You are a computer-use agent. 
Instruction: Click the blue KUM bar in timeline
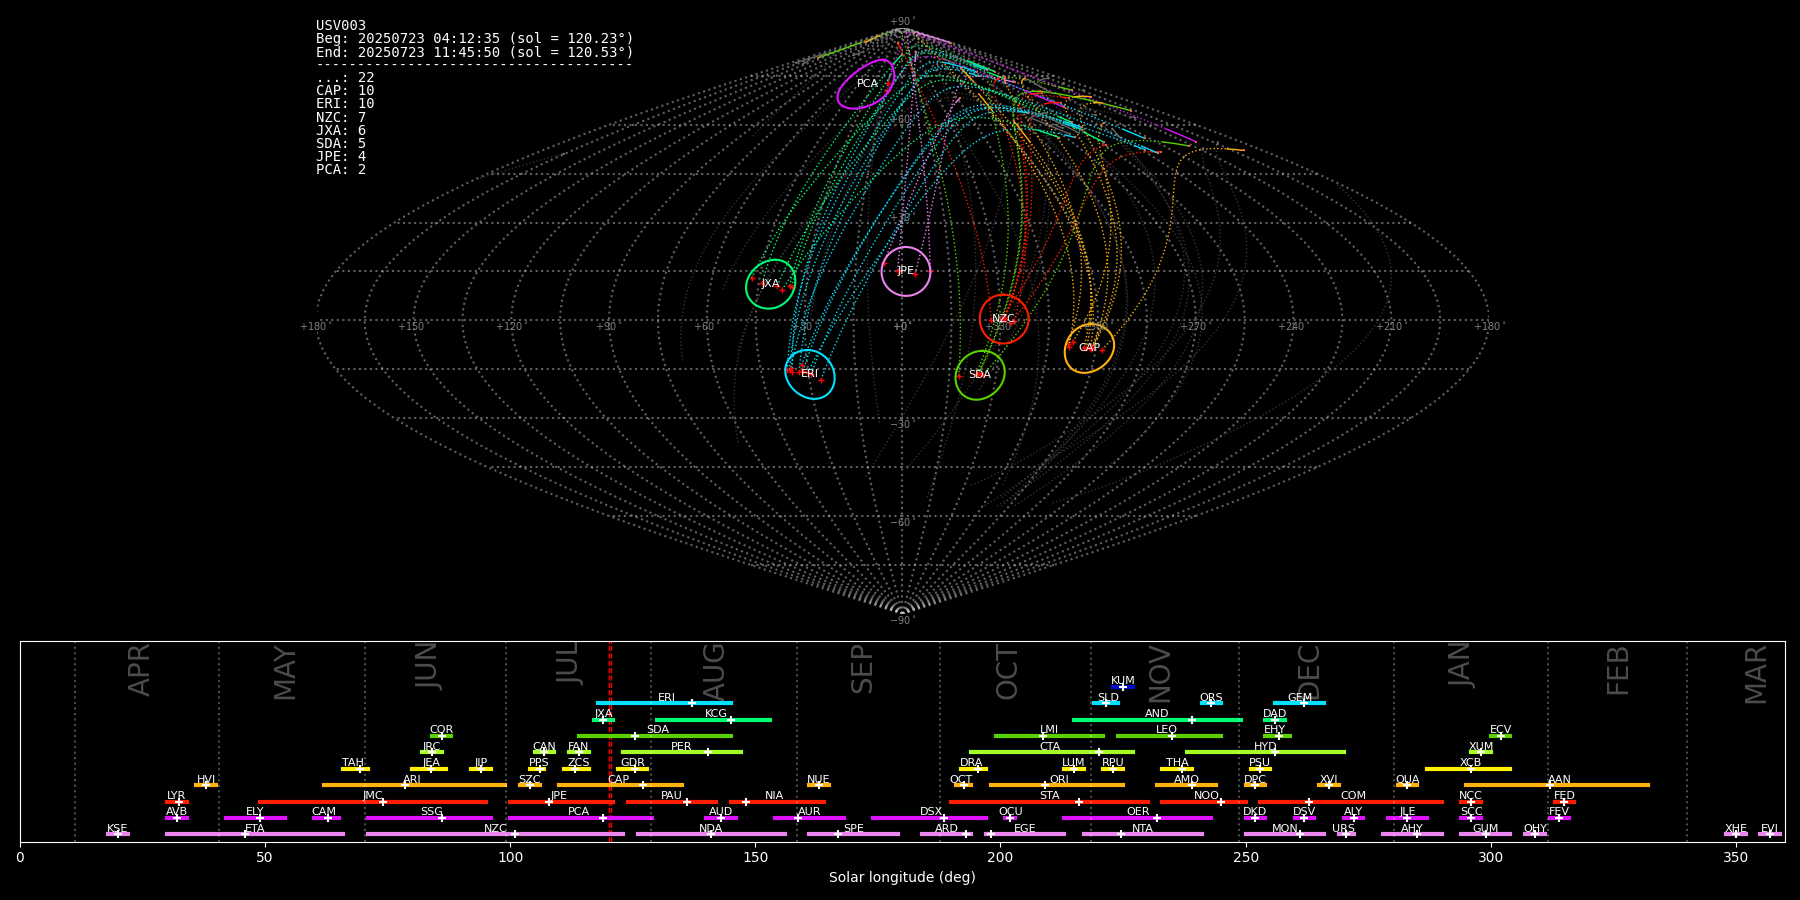(x=1123, y=687)
